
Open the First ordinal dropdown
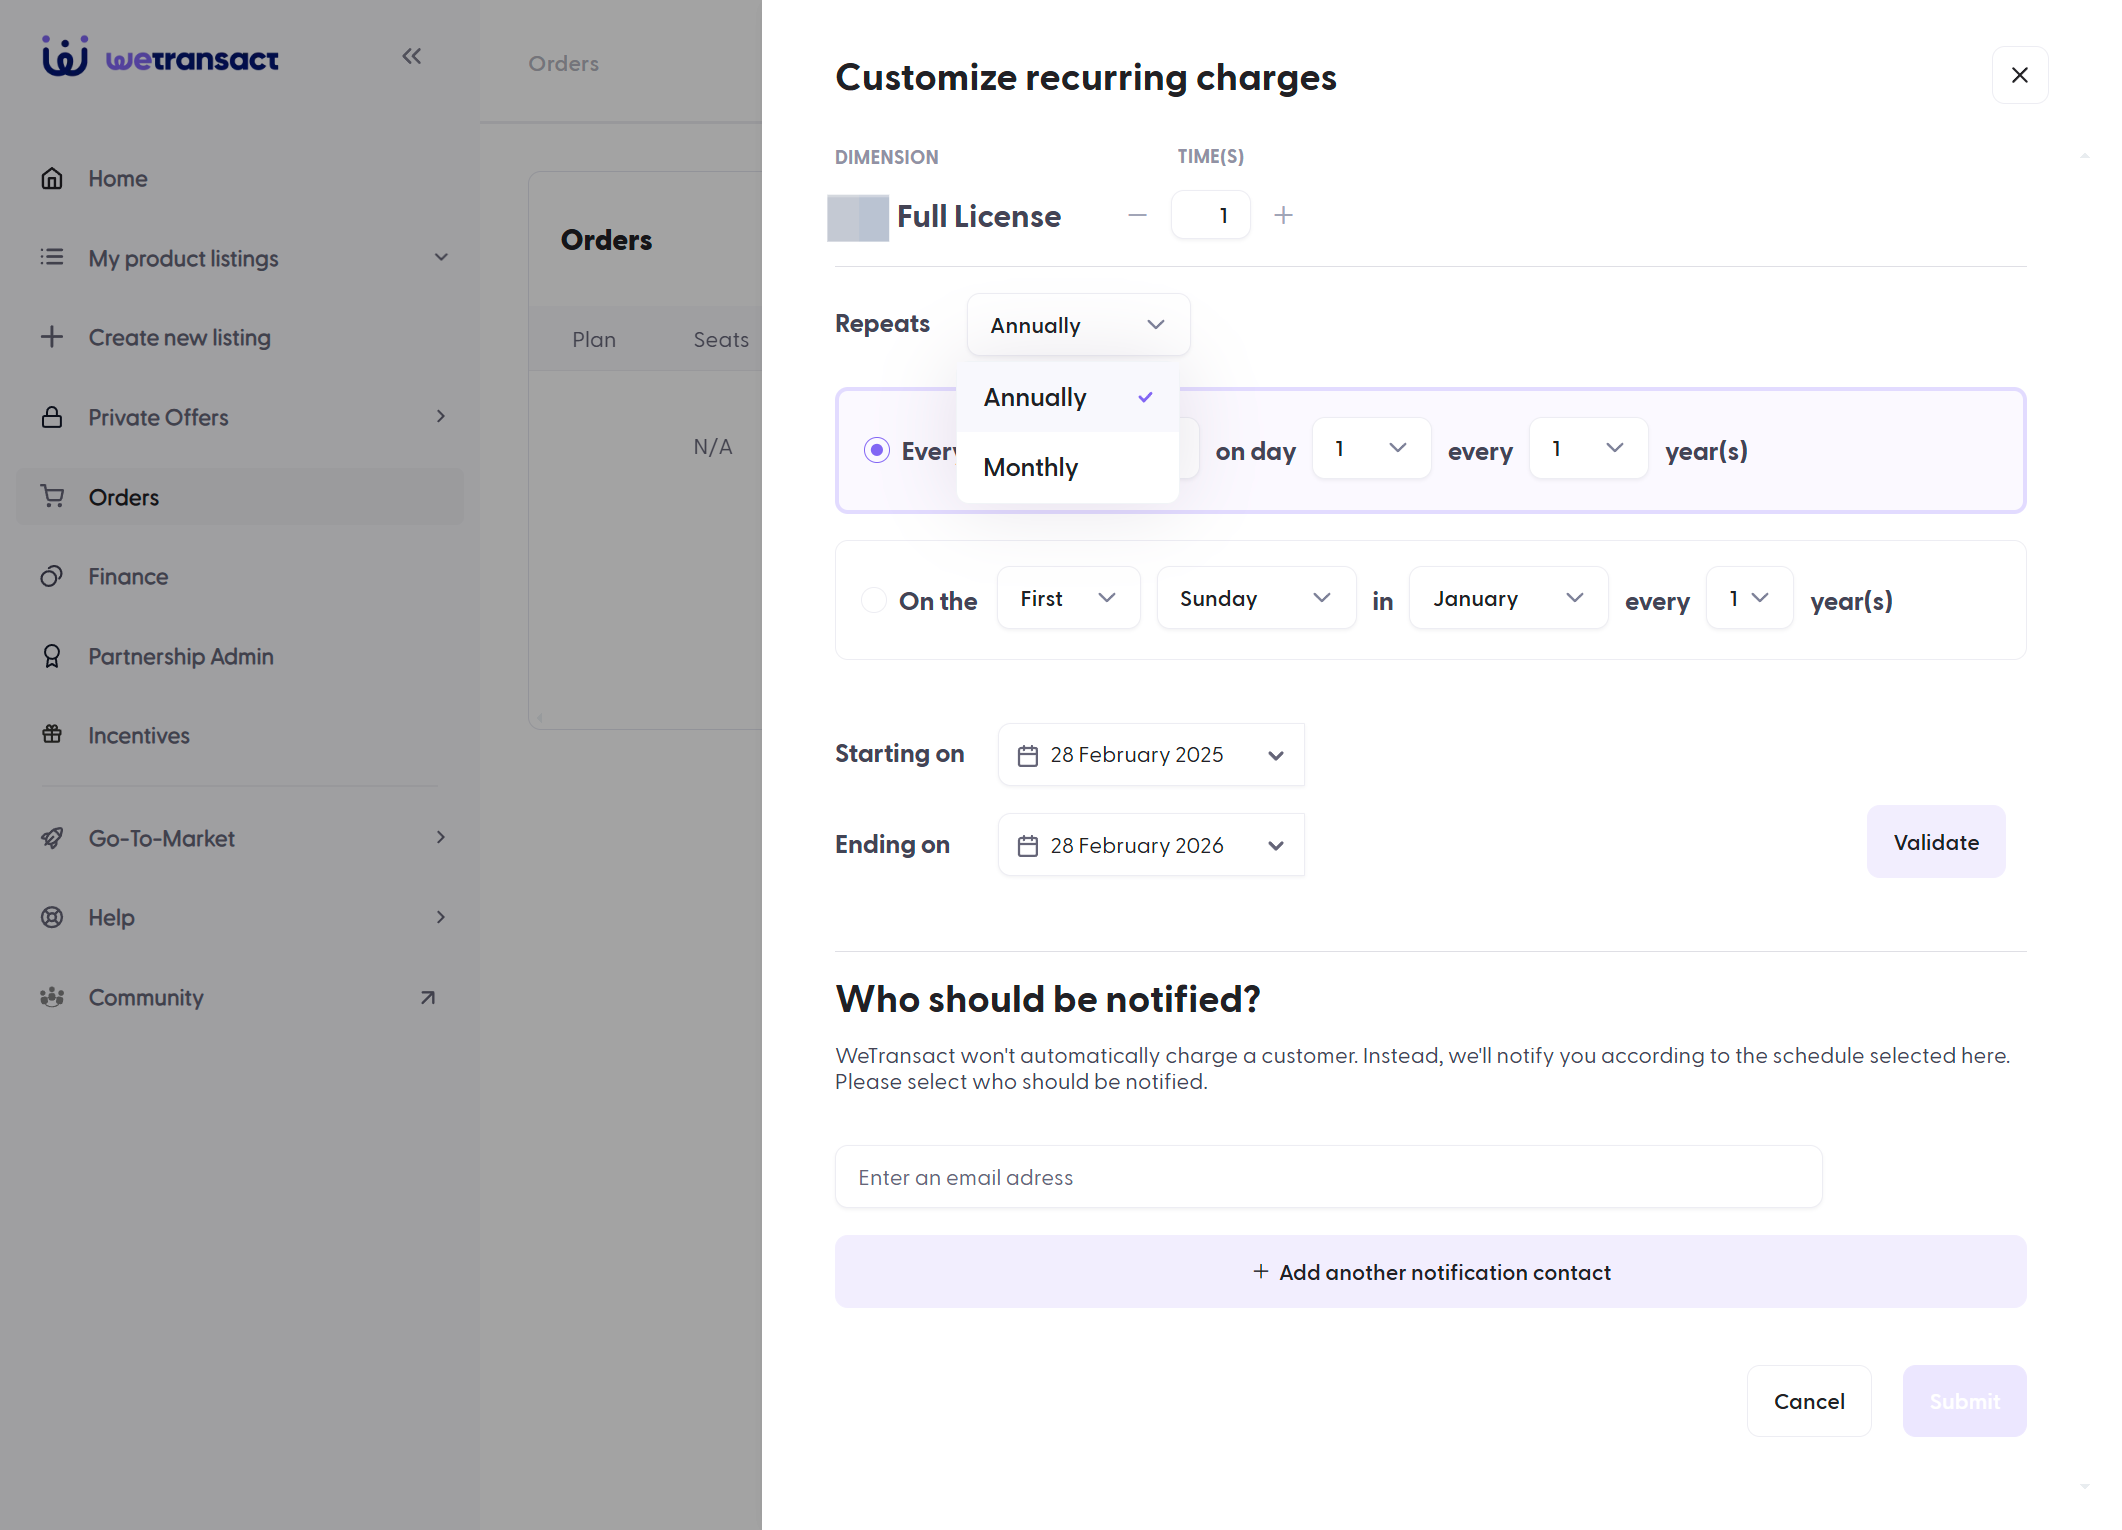[x=1068, y=598]
